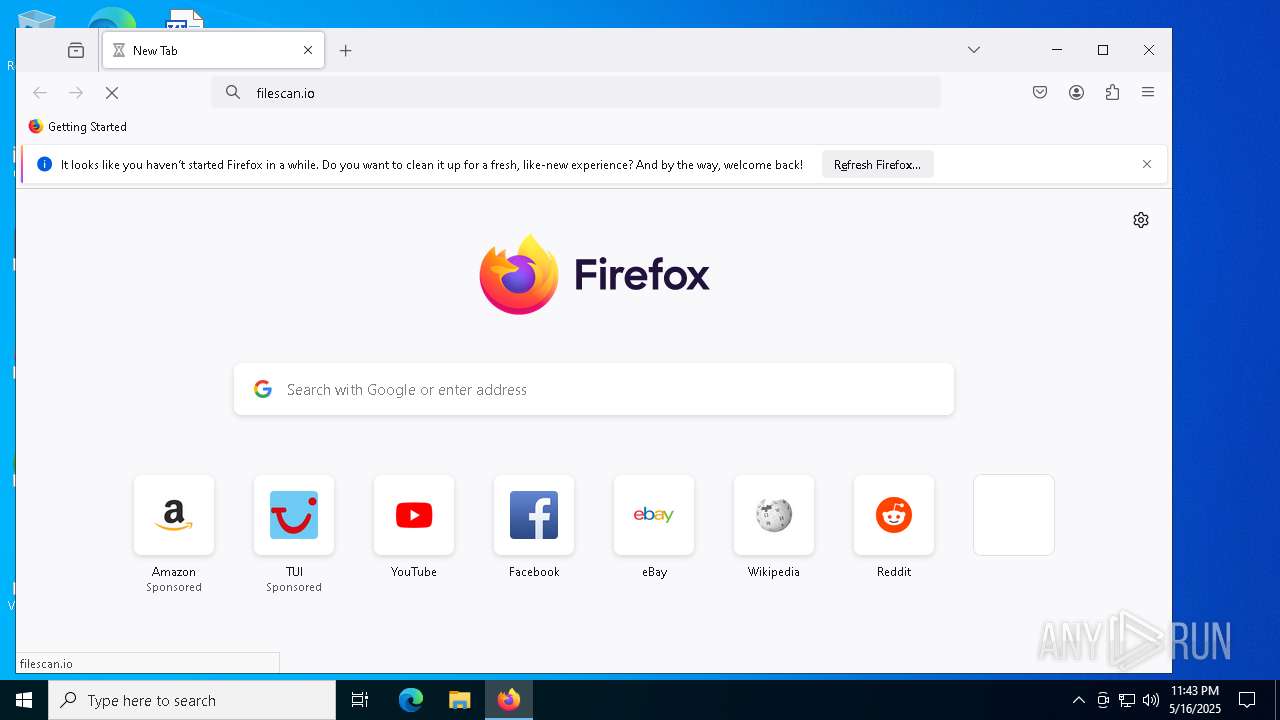
Task: Open the Action Center notifications icon
Action: (1247, 700)
